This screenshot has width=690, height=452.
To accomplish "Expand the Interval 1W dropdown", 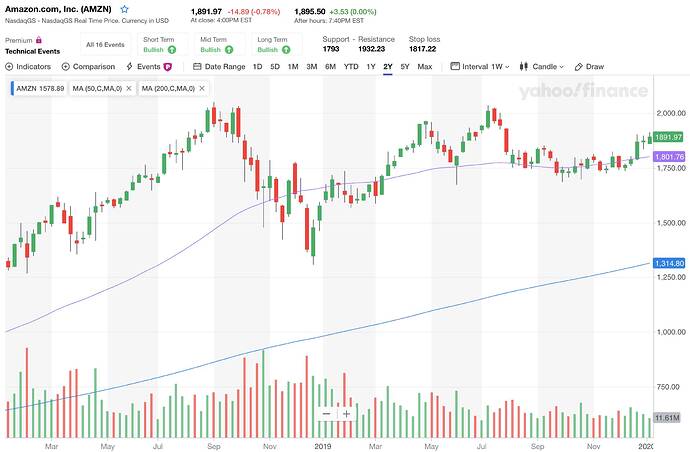I will 482,67.
